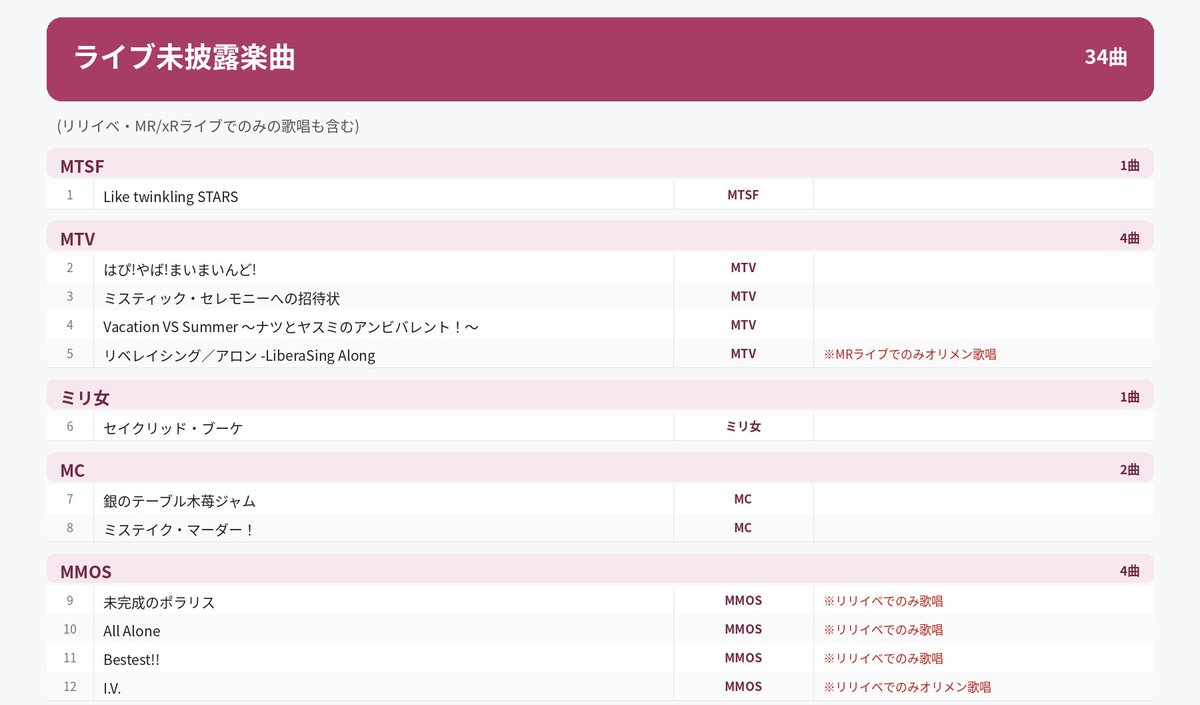
Task: Click the MTSF tag beside Like twinkling STARS
Action: (x=743, y=195)
